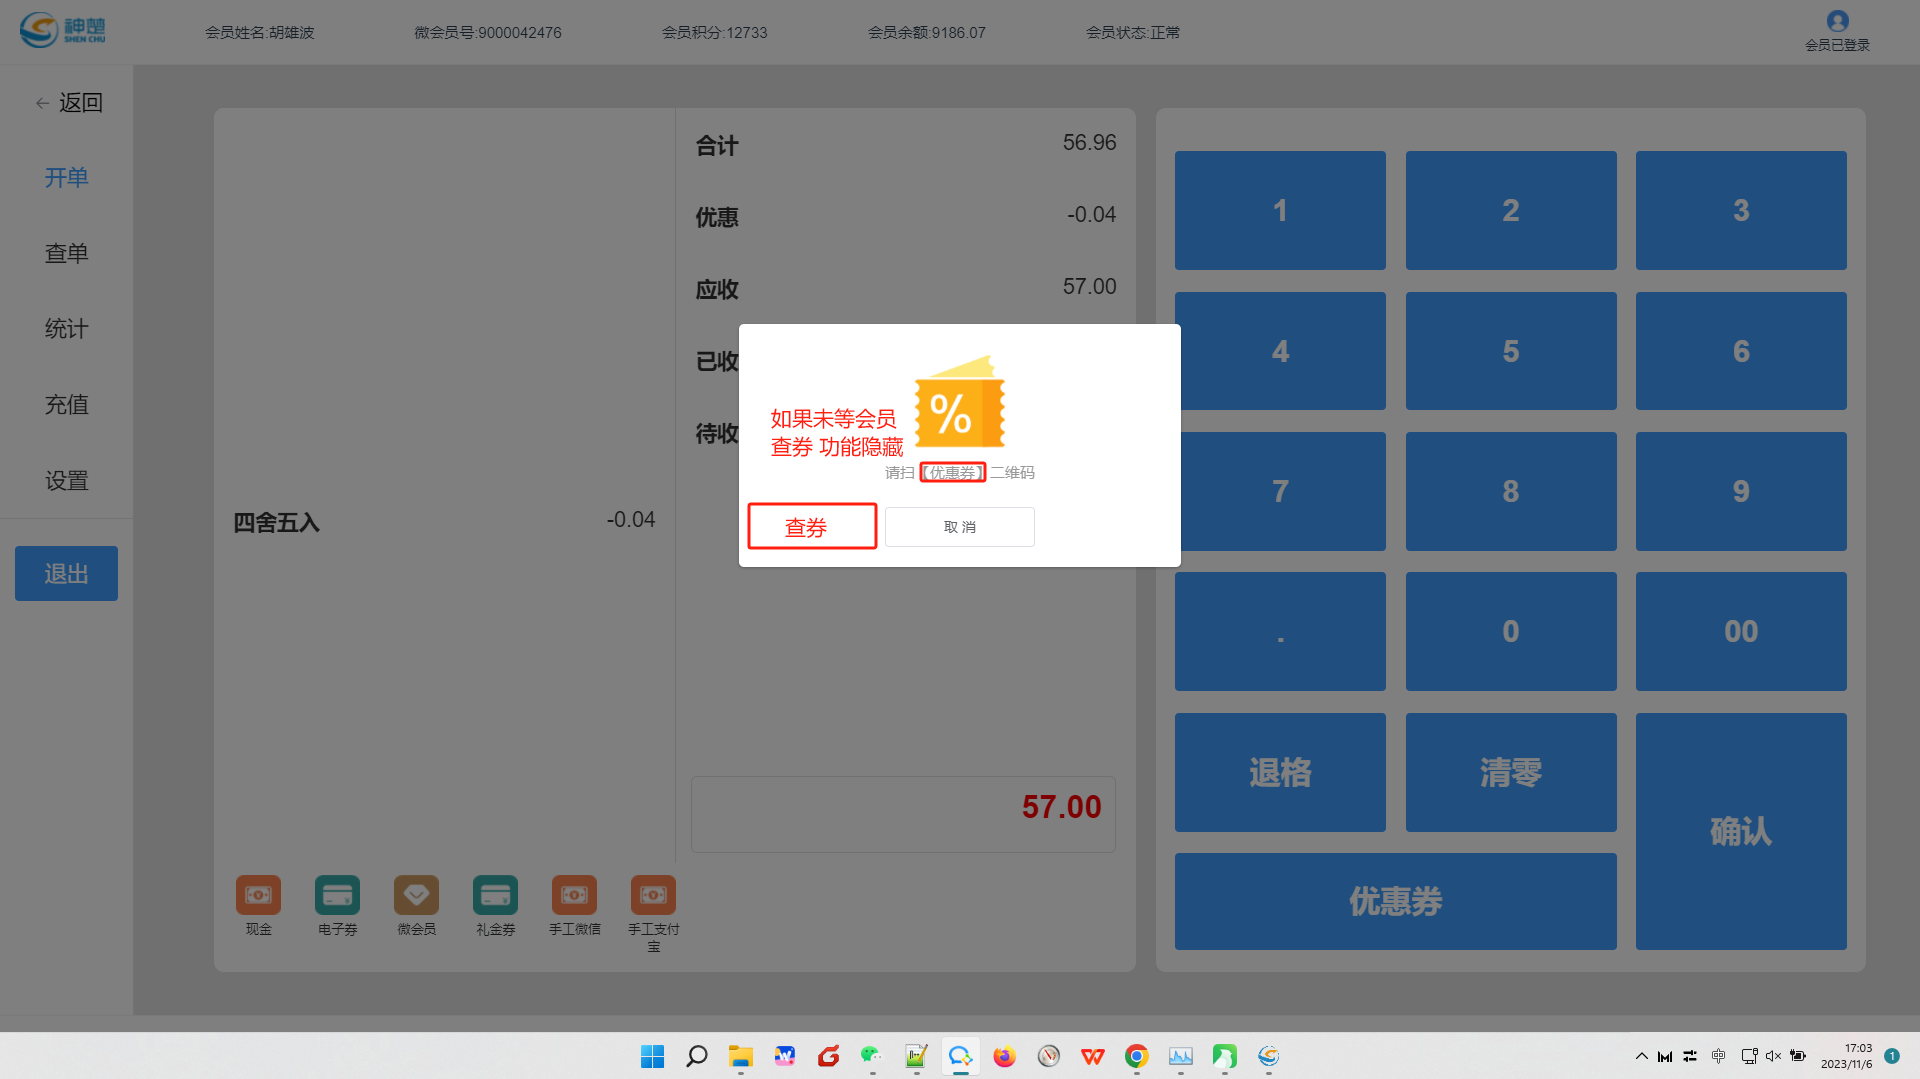The width and height of the screenshot is (1920, 1079).
Task: Tap keypad digit 4
Action: coord(1280,351)
